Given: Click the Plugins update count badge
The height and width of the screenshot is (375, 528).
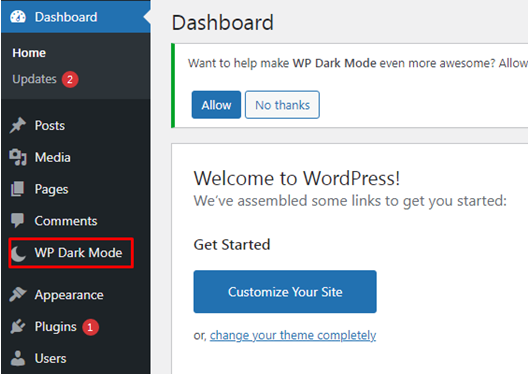Looking at the screenshot, I should click(x=90, y=327).
